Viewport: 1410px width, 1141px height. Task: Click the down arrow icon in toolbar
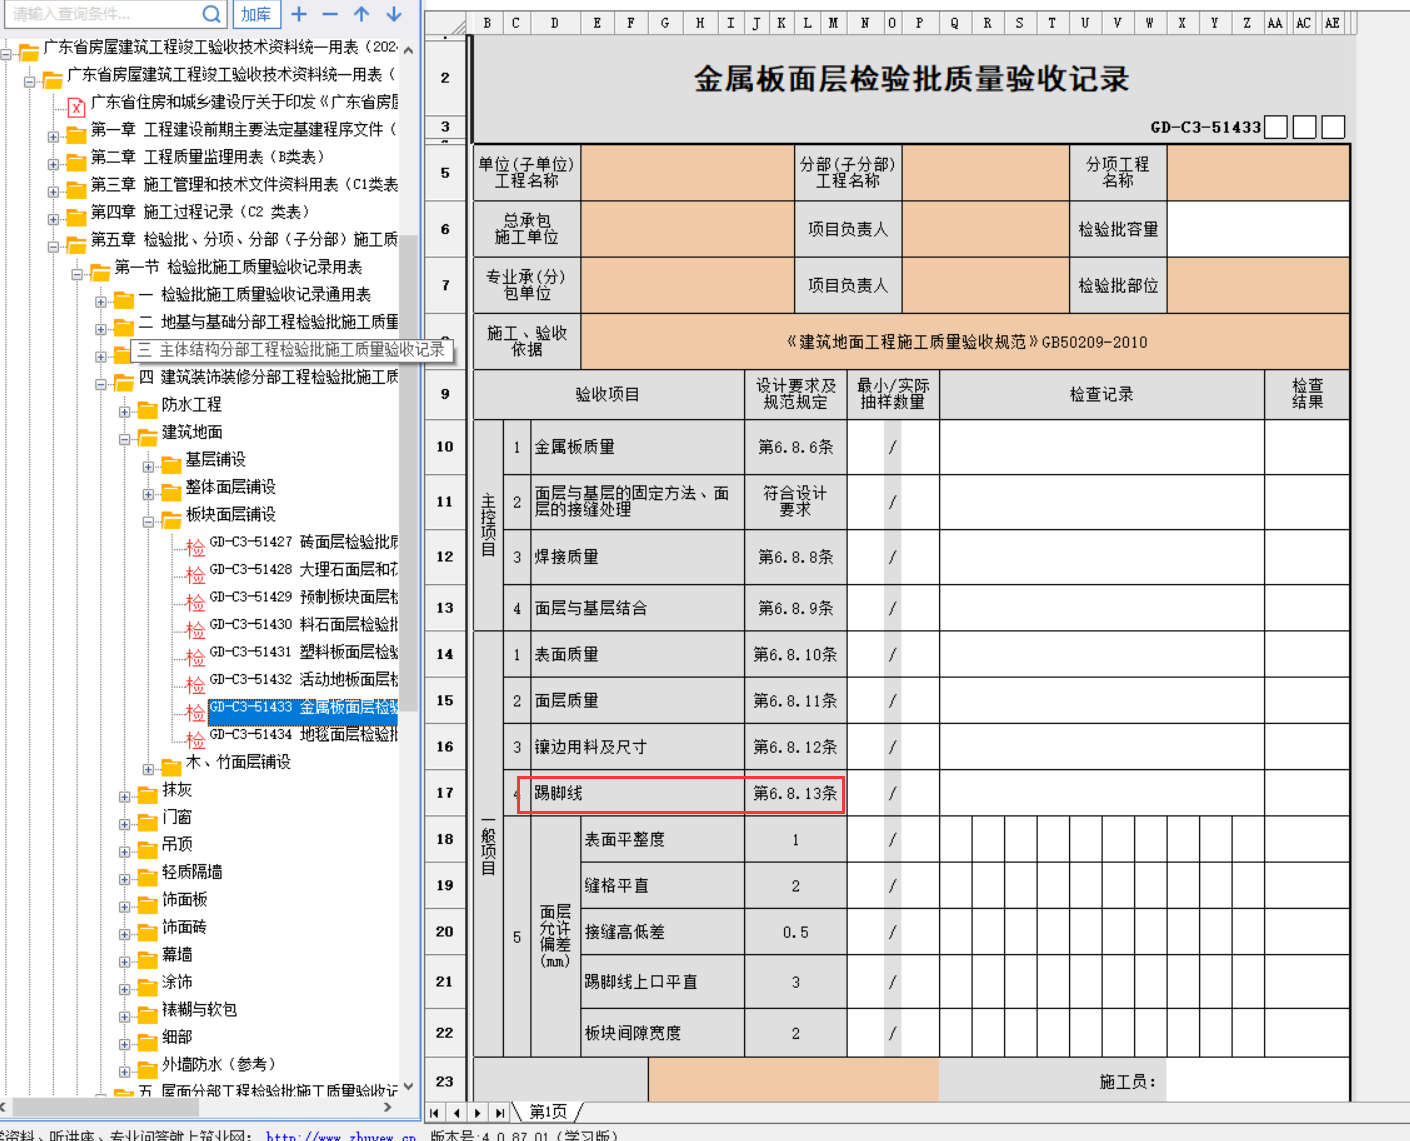(x=394, y=14)
